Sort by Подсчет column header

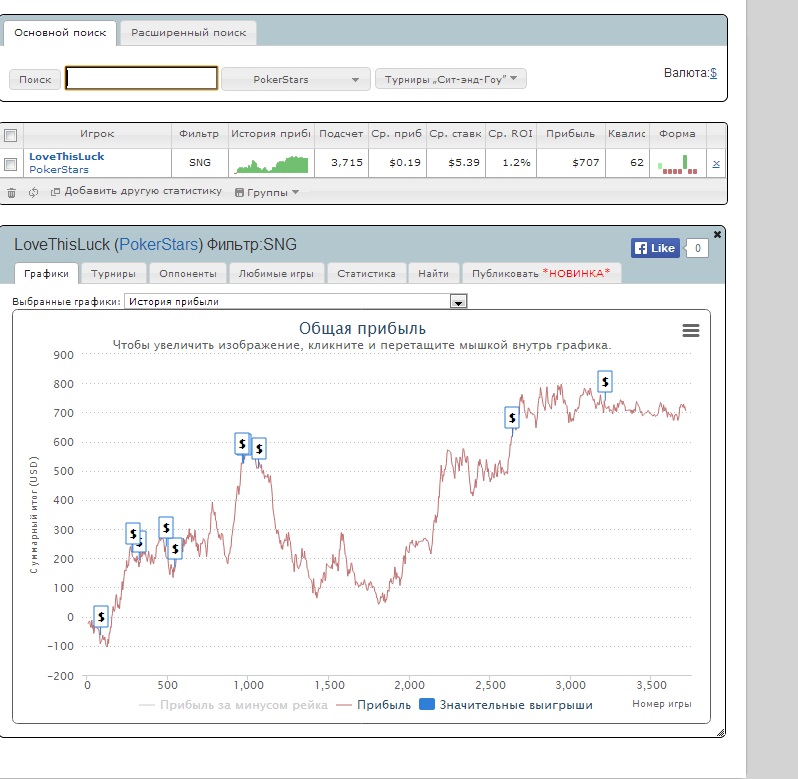(341, 134)
